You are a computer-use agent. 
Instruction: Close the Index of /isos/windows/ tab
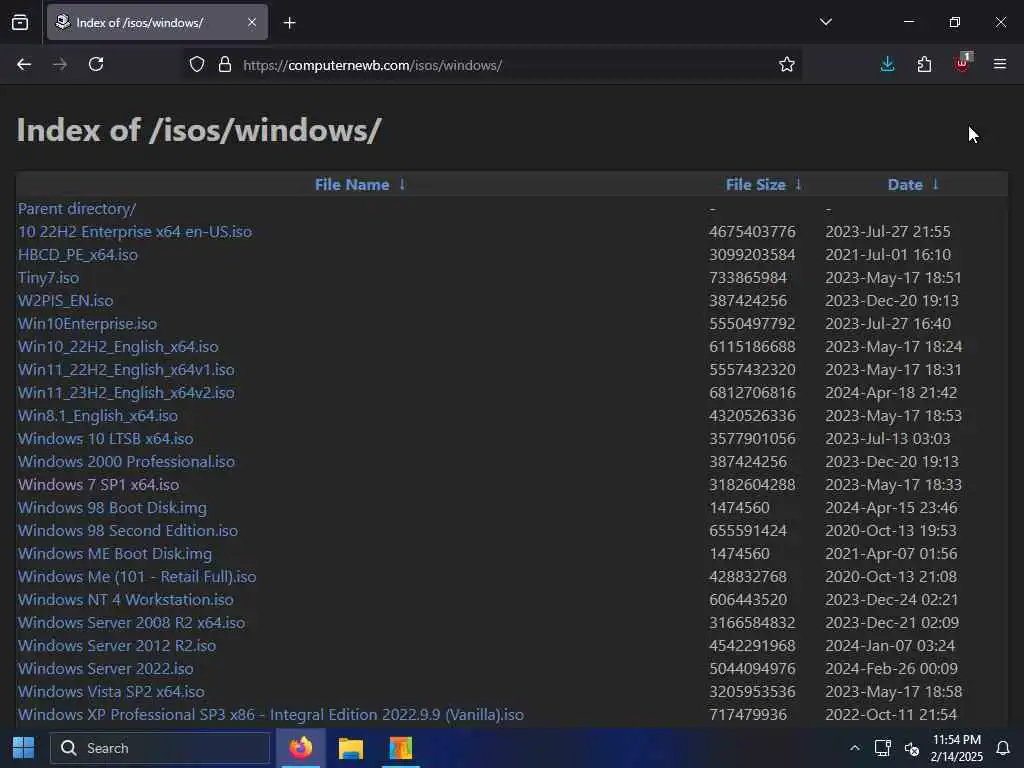(x=252, y=22)
